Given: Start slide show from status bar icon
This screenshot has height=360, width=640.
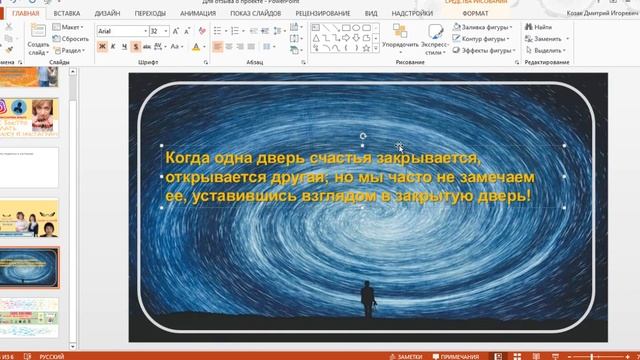Looking at the screenshot, I should point(555,356).
